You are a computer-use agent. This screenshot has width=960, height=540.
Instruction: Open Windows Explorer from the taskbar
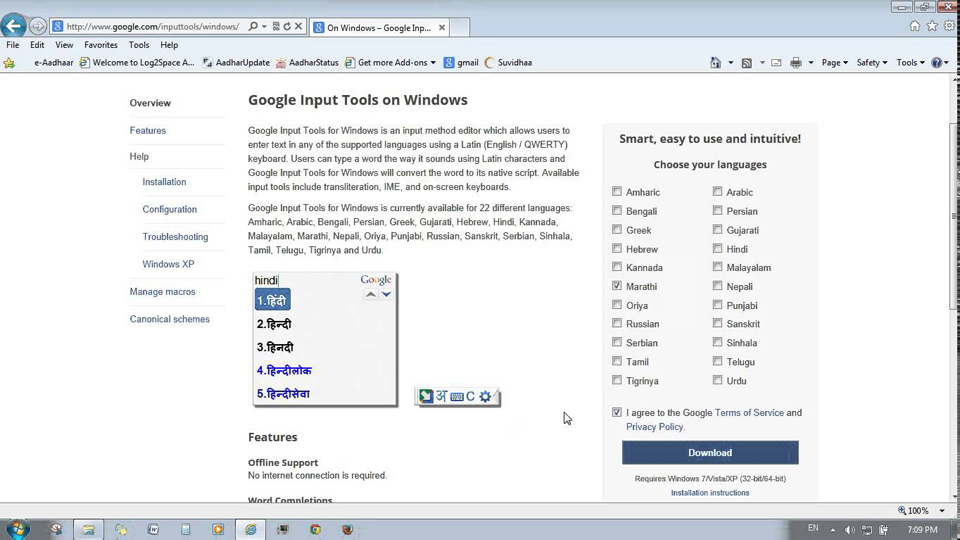89,530
